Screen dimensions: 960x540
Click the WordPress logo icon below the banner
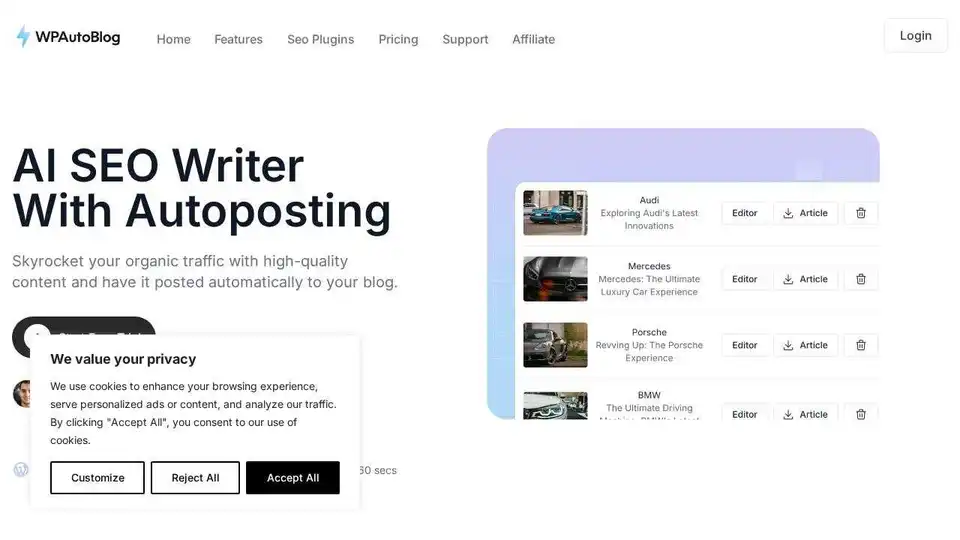click(x=21, y=470)
